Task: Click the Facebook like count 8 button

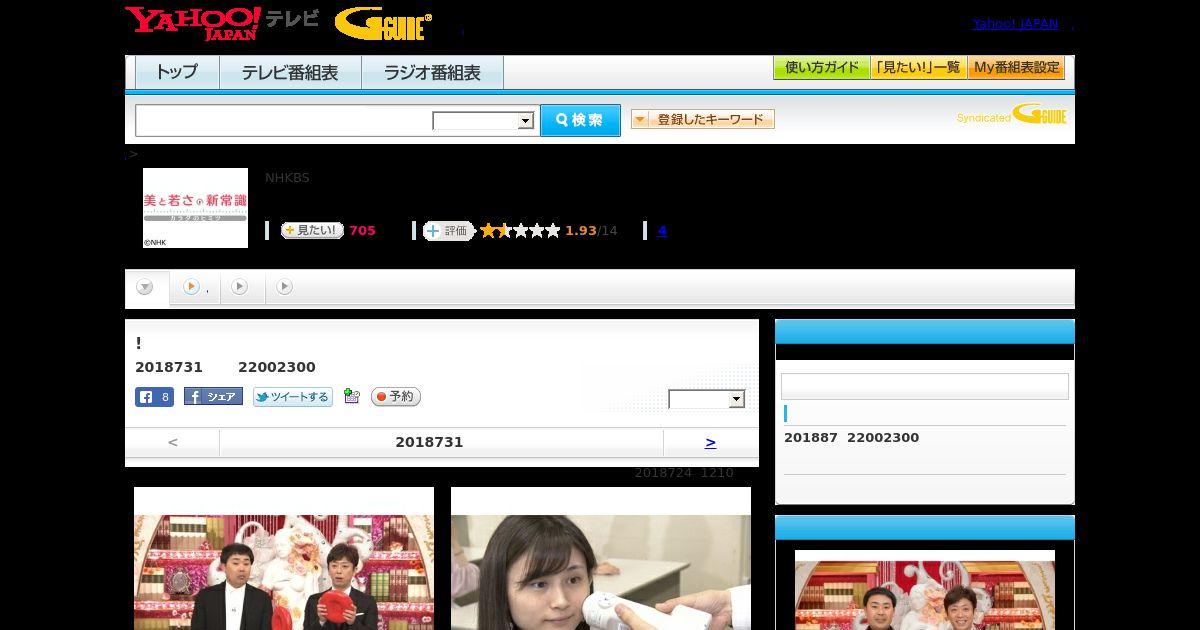Action: click(155, 397)
